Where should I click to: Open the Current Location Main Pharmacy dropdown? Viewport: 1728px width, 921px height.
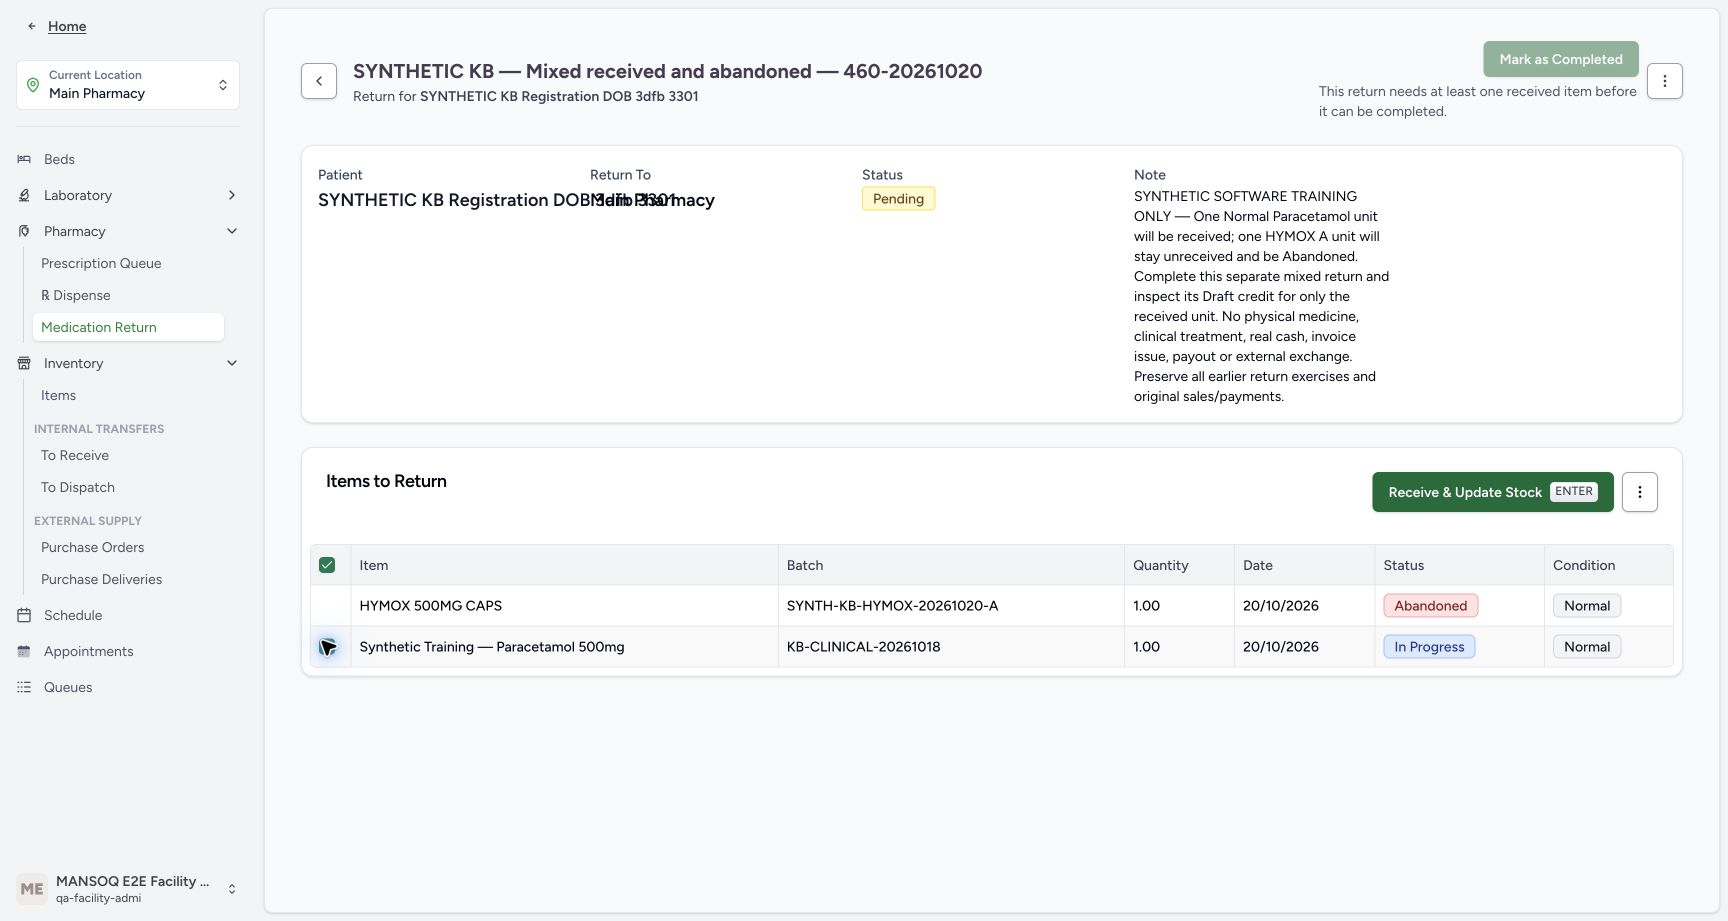coord(128,85)
